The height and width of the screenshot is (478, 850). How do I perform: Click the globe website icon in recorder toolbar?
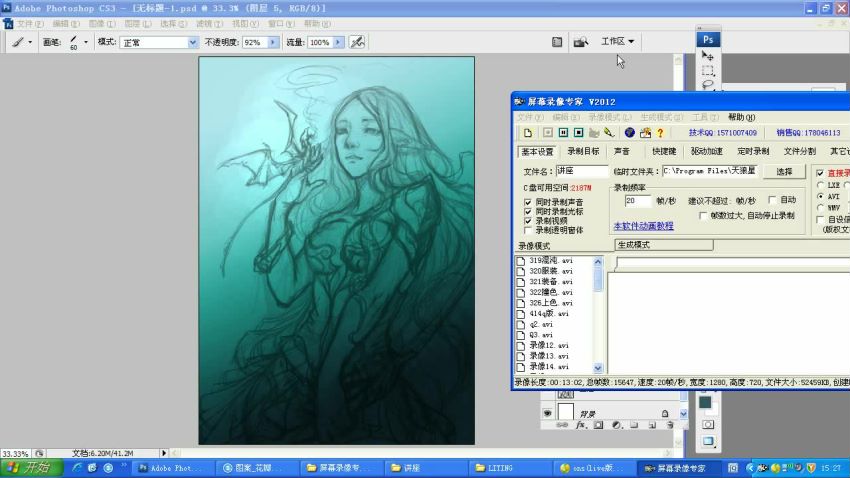click(629, 133)
